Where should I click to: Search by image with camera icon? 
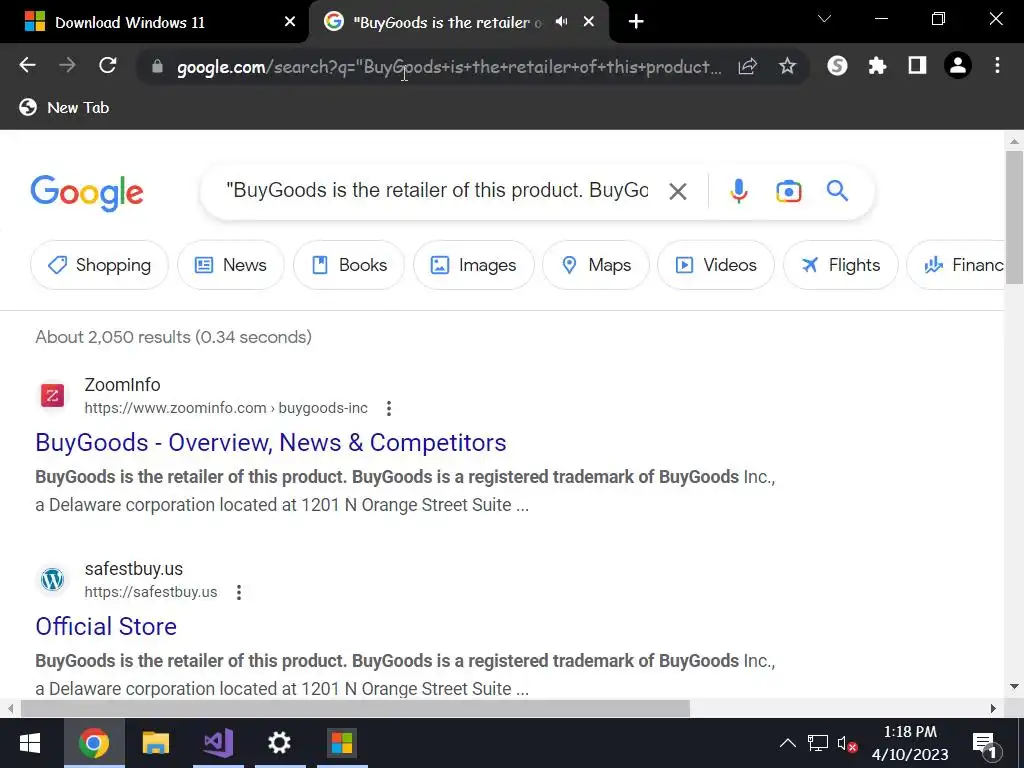click(788, 191)
